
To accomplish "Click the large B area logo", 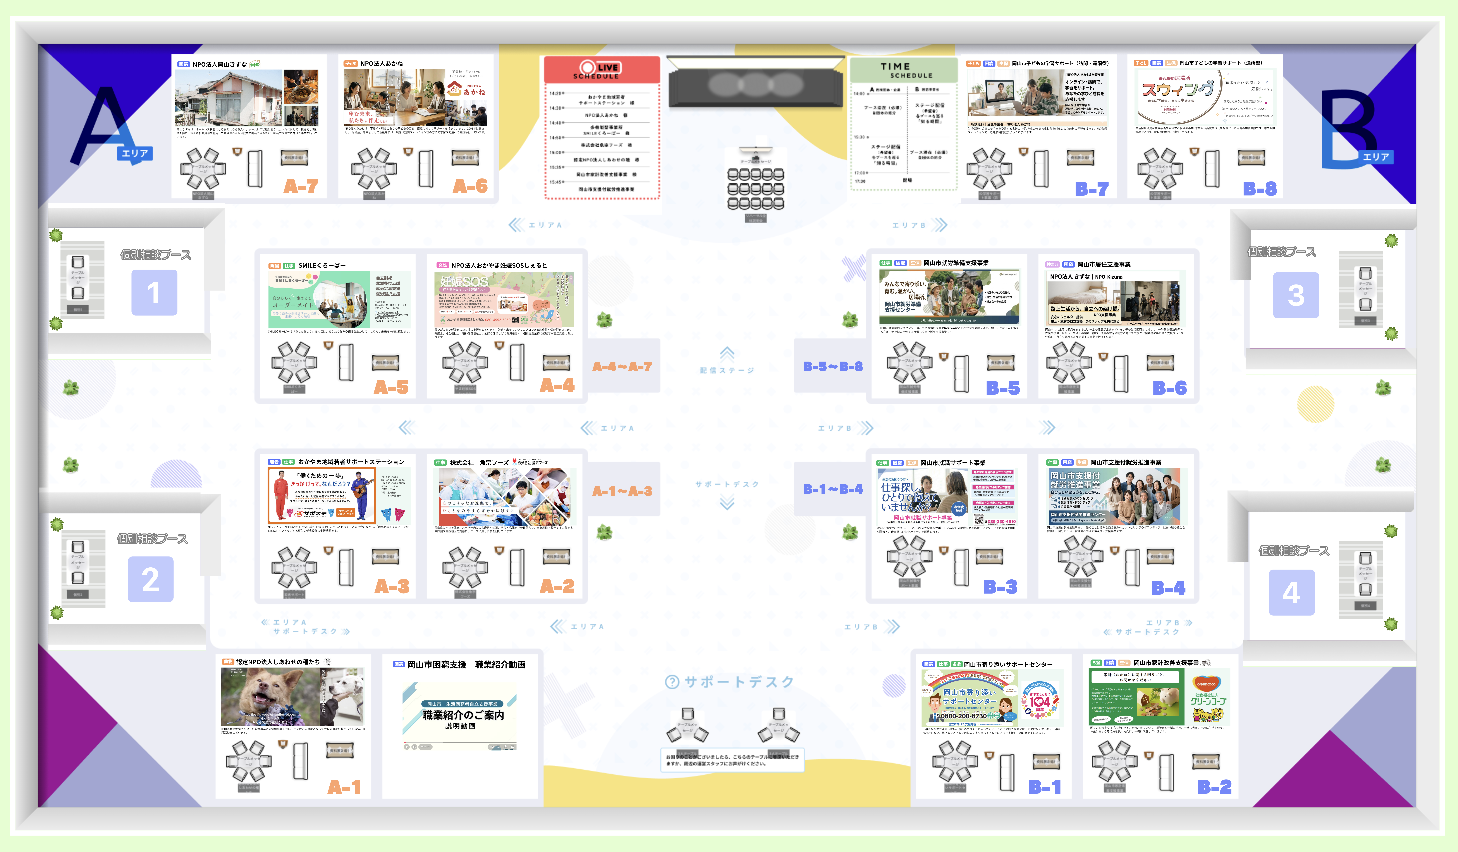I will 1354,129.
